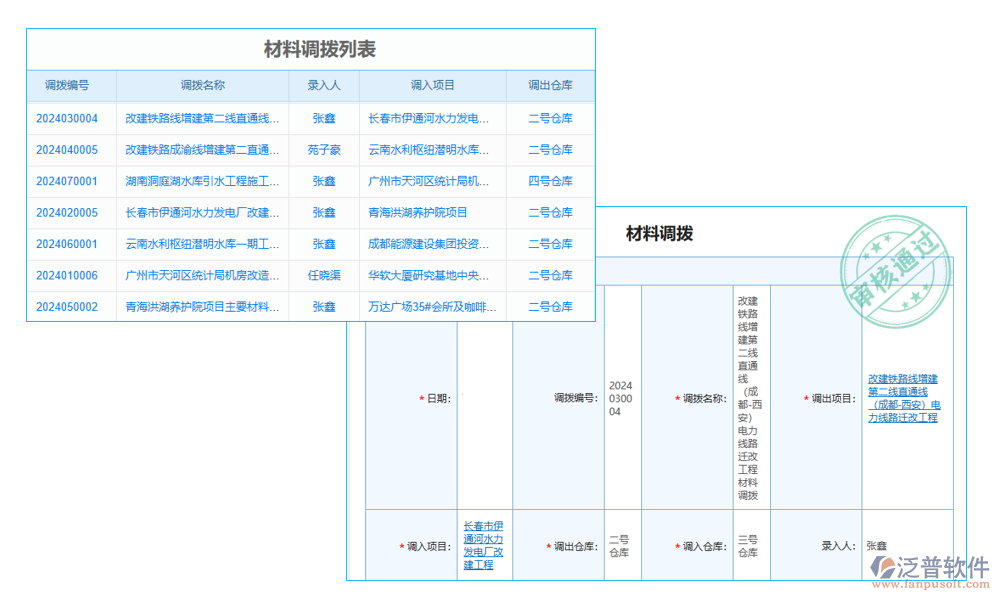The width and height of the screenshot is (1000, 600).
Task: Click the 录入人 column header
Action: click(321, 86)
